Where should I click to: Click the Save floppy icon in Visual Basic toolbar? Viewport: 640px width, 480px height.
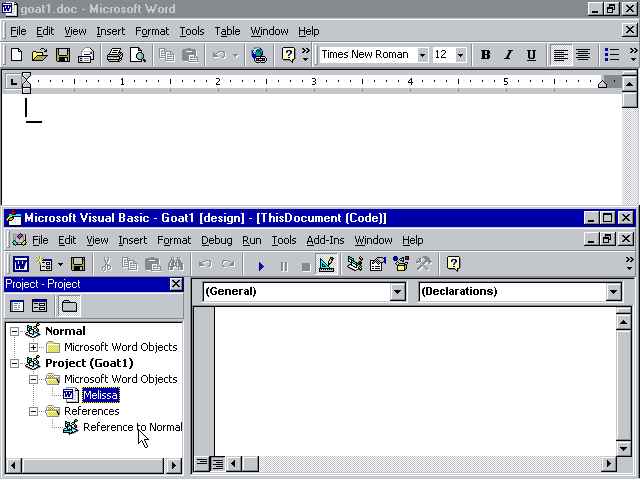(x=78, y=264)
